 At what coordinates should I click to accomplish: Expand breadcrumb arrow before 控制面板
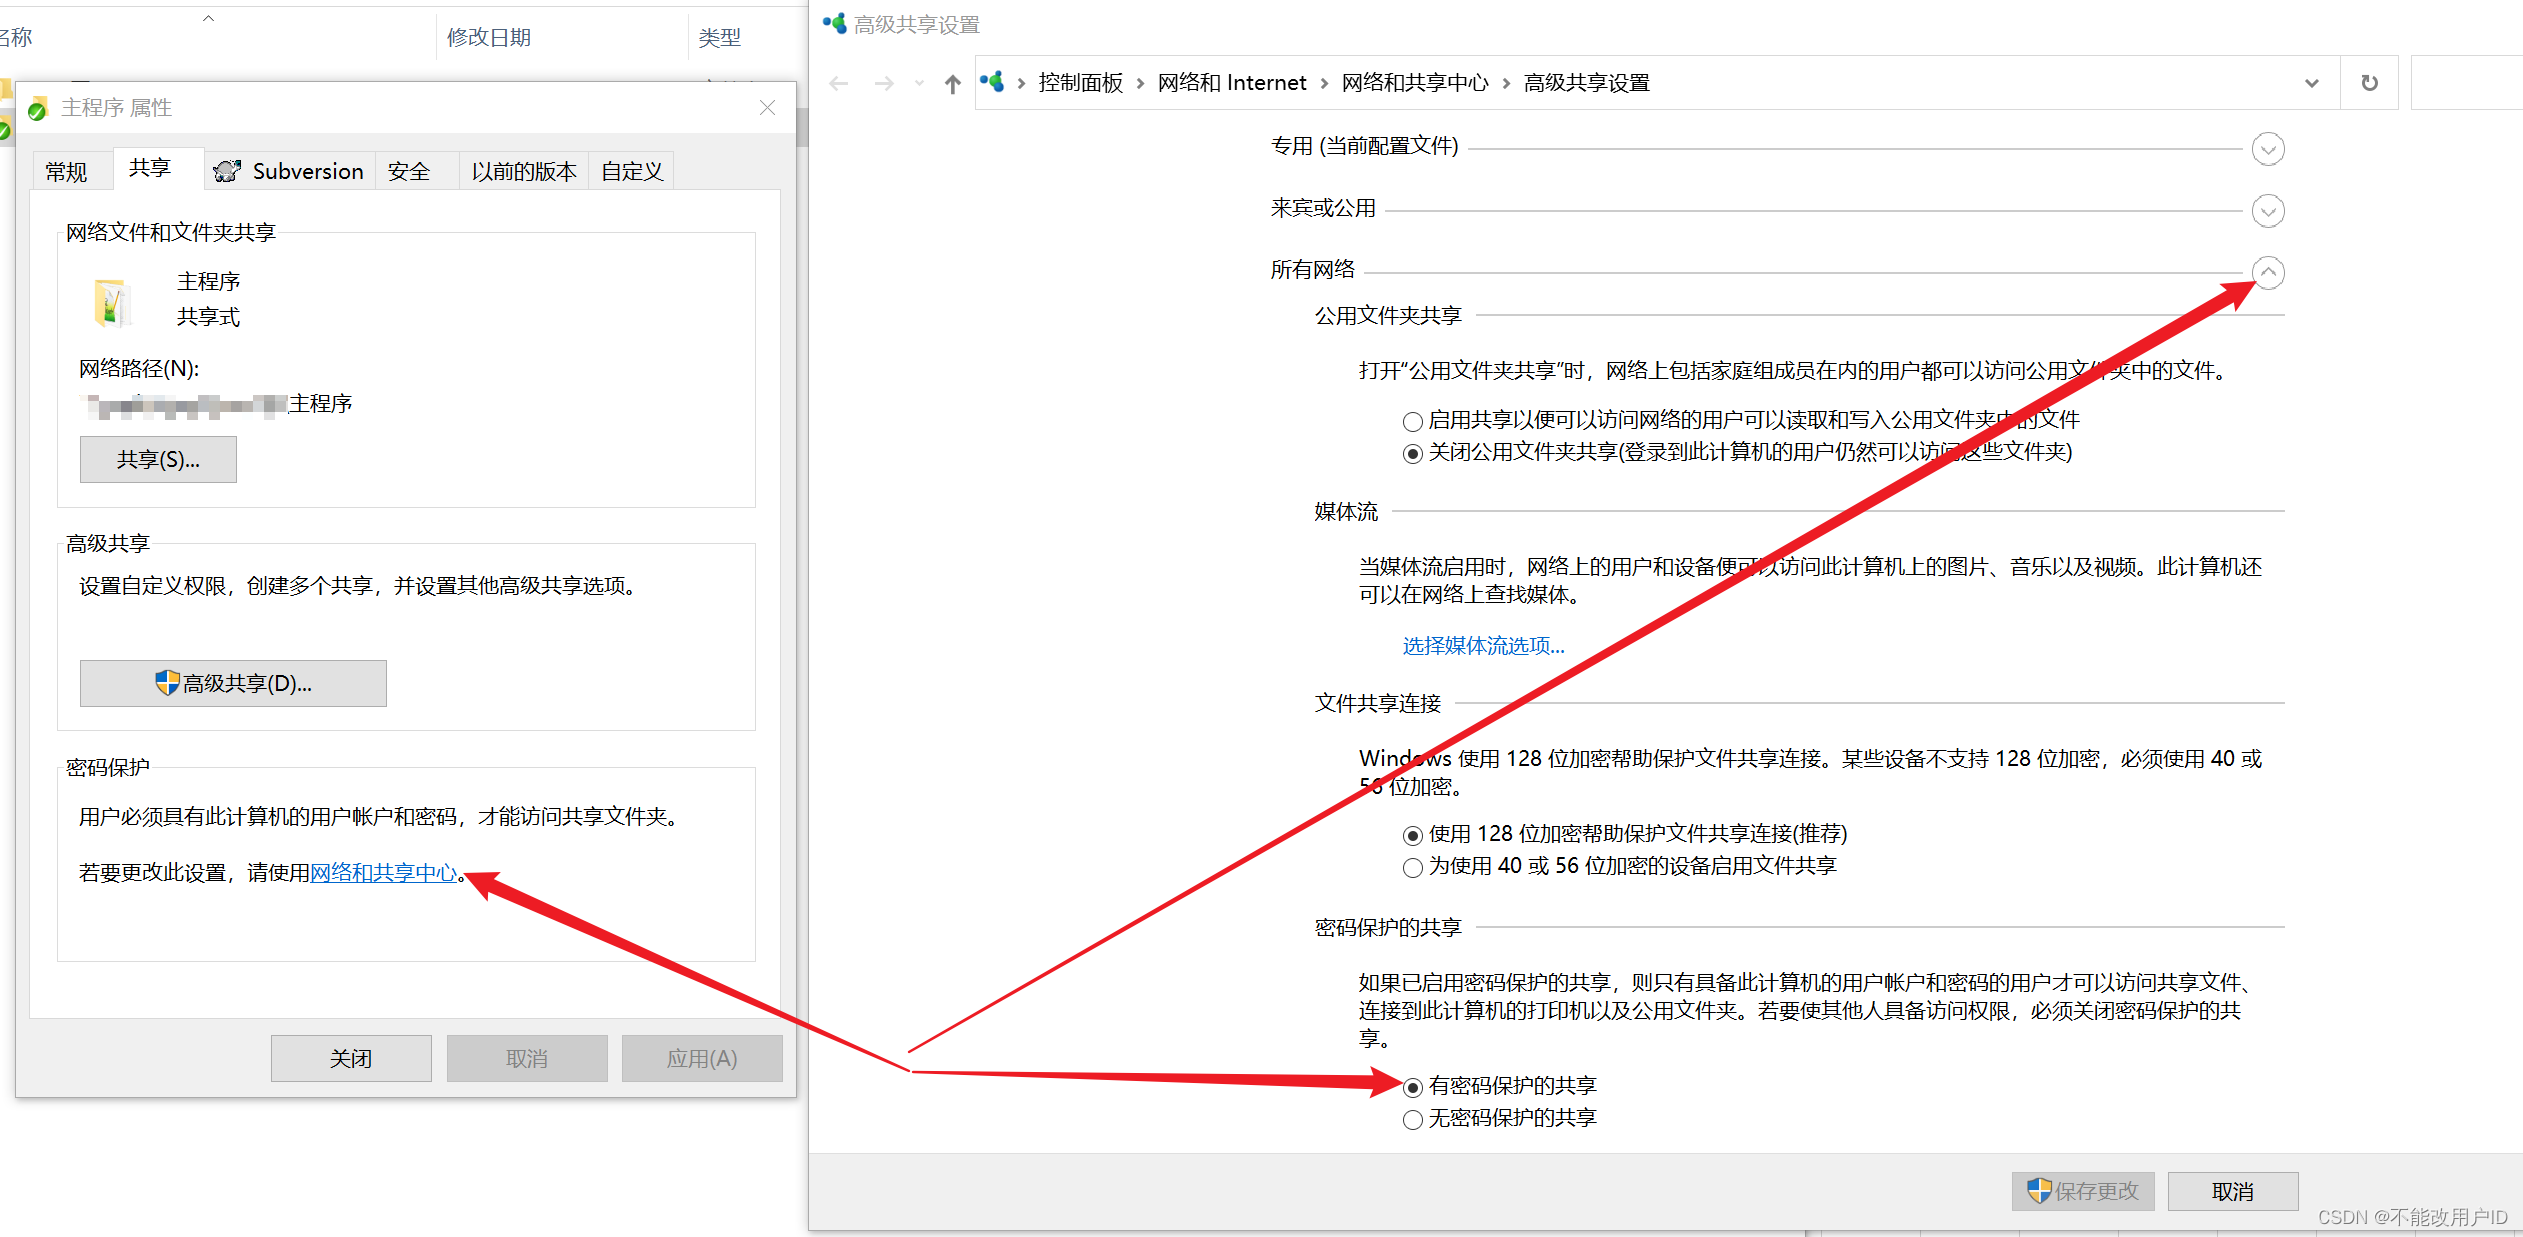tap(1021, 83)
